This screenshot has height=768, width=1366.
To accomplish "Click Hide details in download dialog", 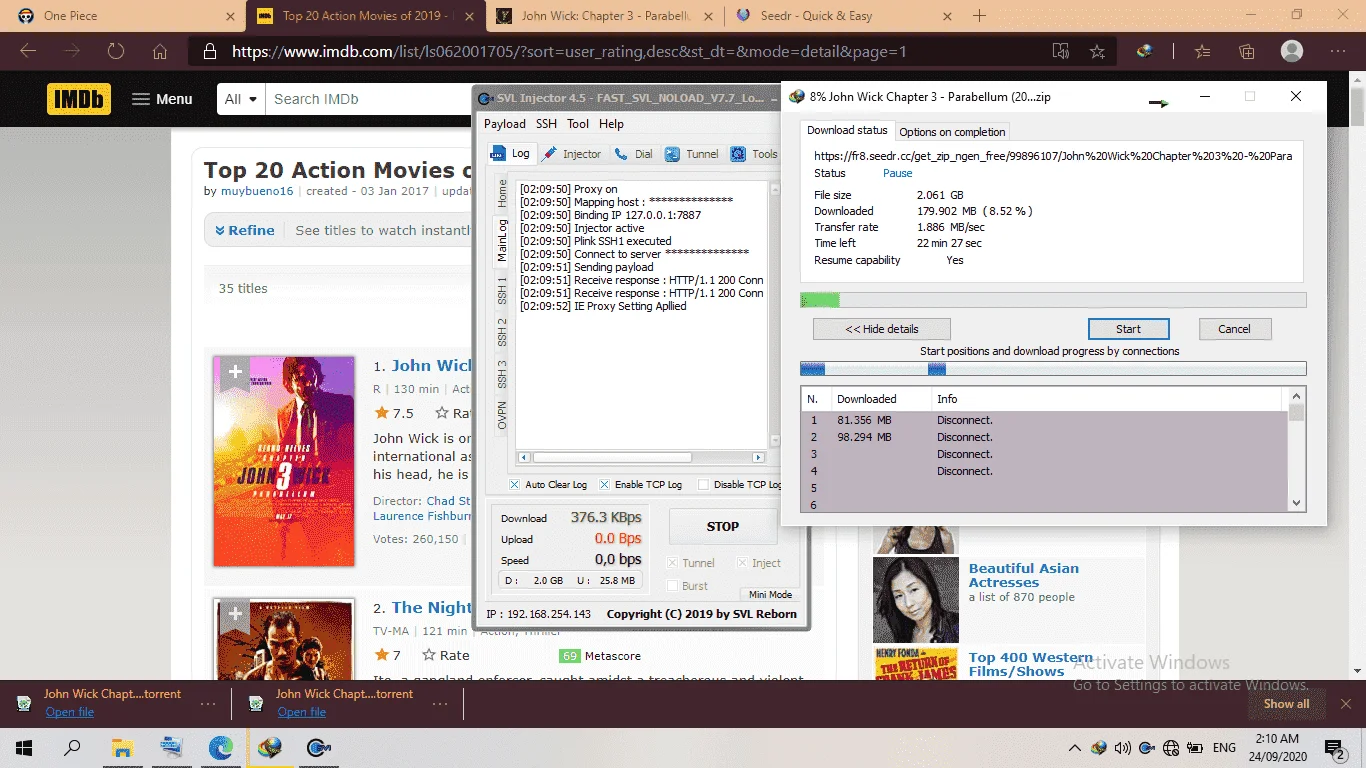I will tap(882, 329).
